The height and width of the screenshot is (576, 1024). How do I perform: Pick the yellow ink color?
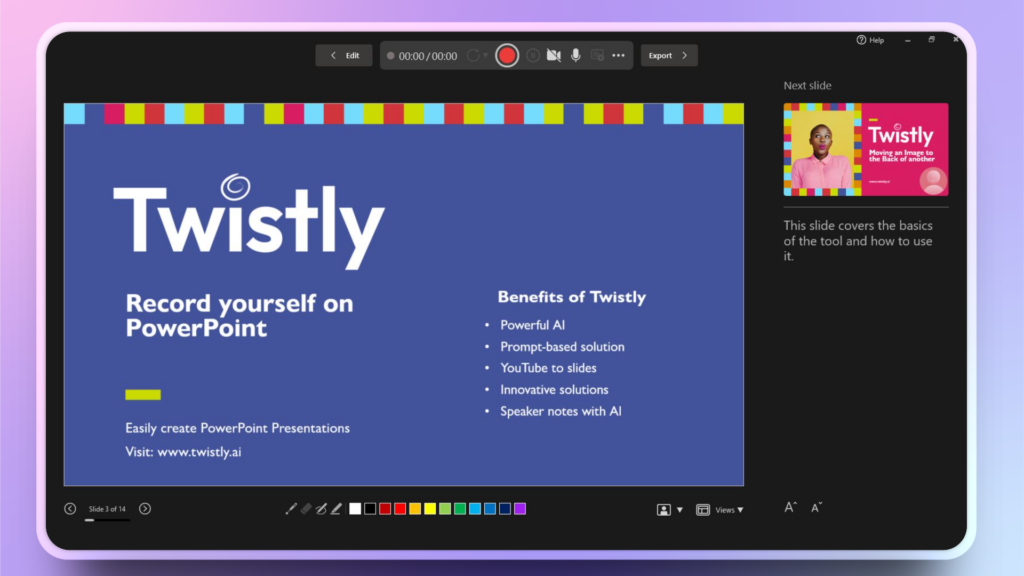tap(430, 509)
